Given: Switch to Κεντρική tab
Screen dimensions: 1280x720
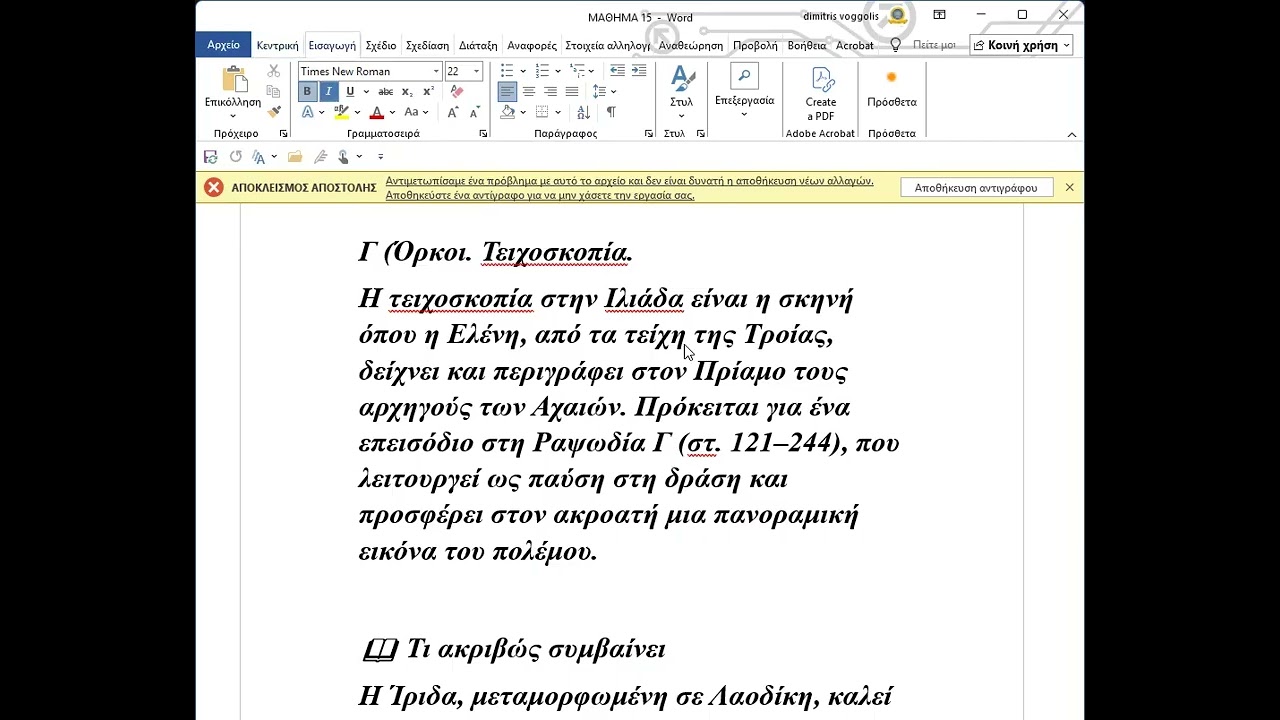Looking at the screenshot, I should click(x=277, y=46).
